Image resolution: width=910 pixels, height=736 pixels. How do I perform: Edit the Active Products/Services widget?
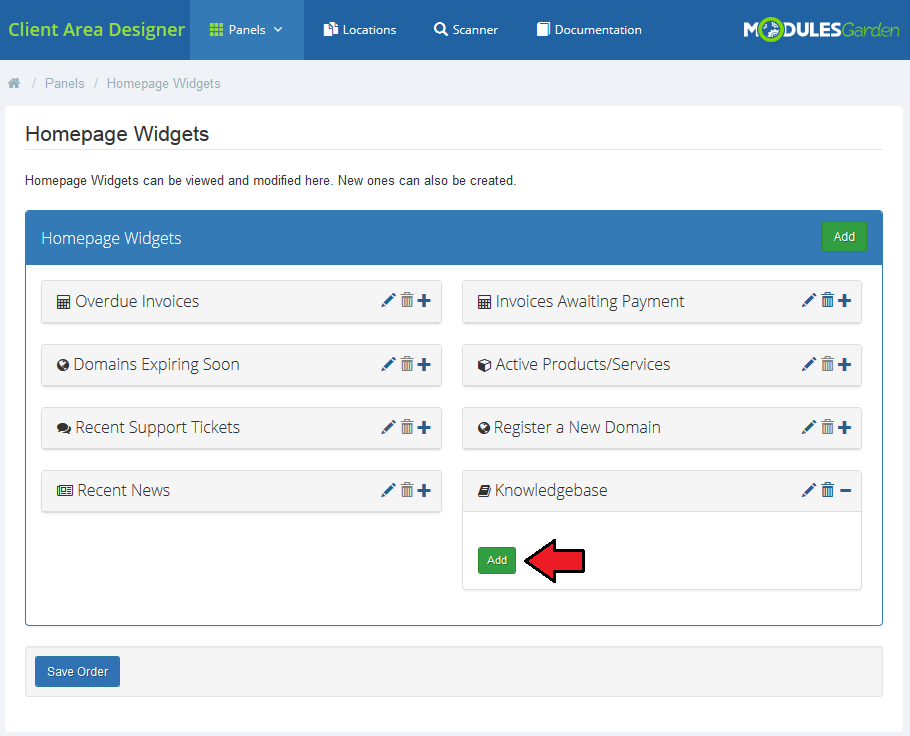(808, 364)
